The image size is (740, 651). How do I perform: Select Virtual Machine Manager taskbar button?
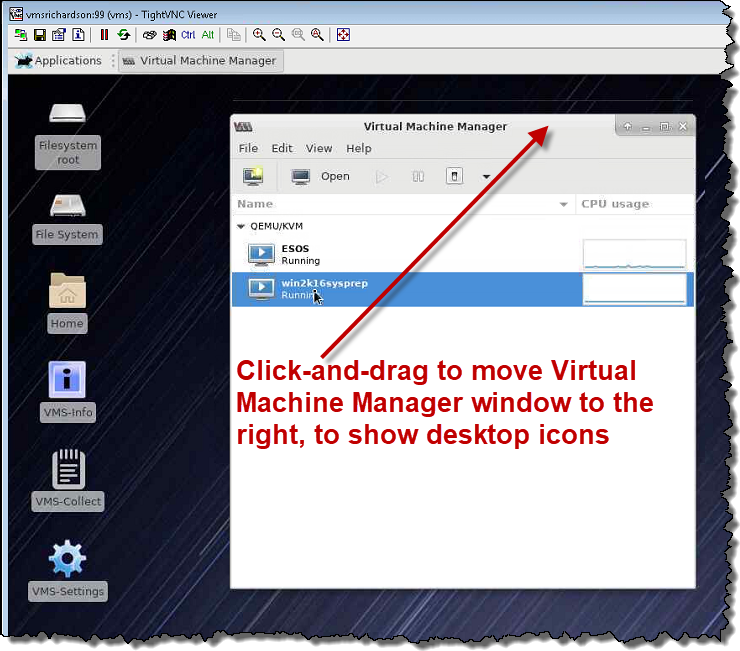[201, 61]
